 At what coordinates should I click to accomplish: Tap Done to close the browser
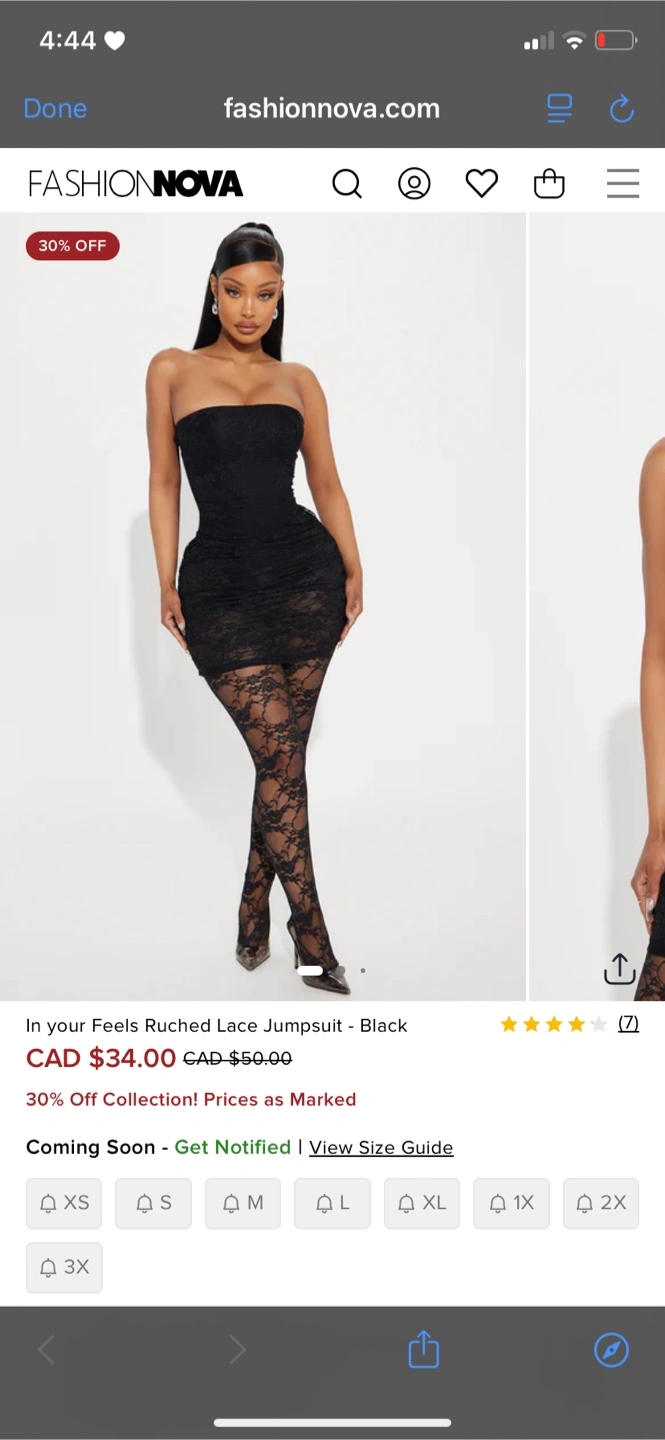(x=55, y=109)
